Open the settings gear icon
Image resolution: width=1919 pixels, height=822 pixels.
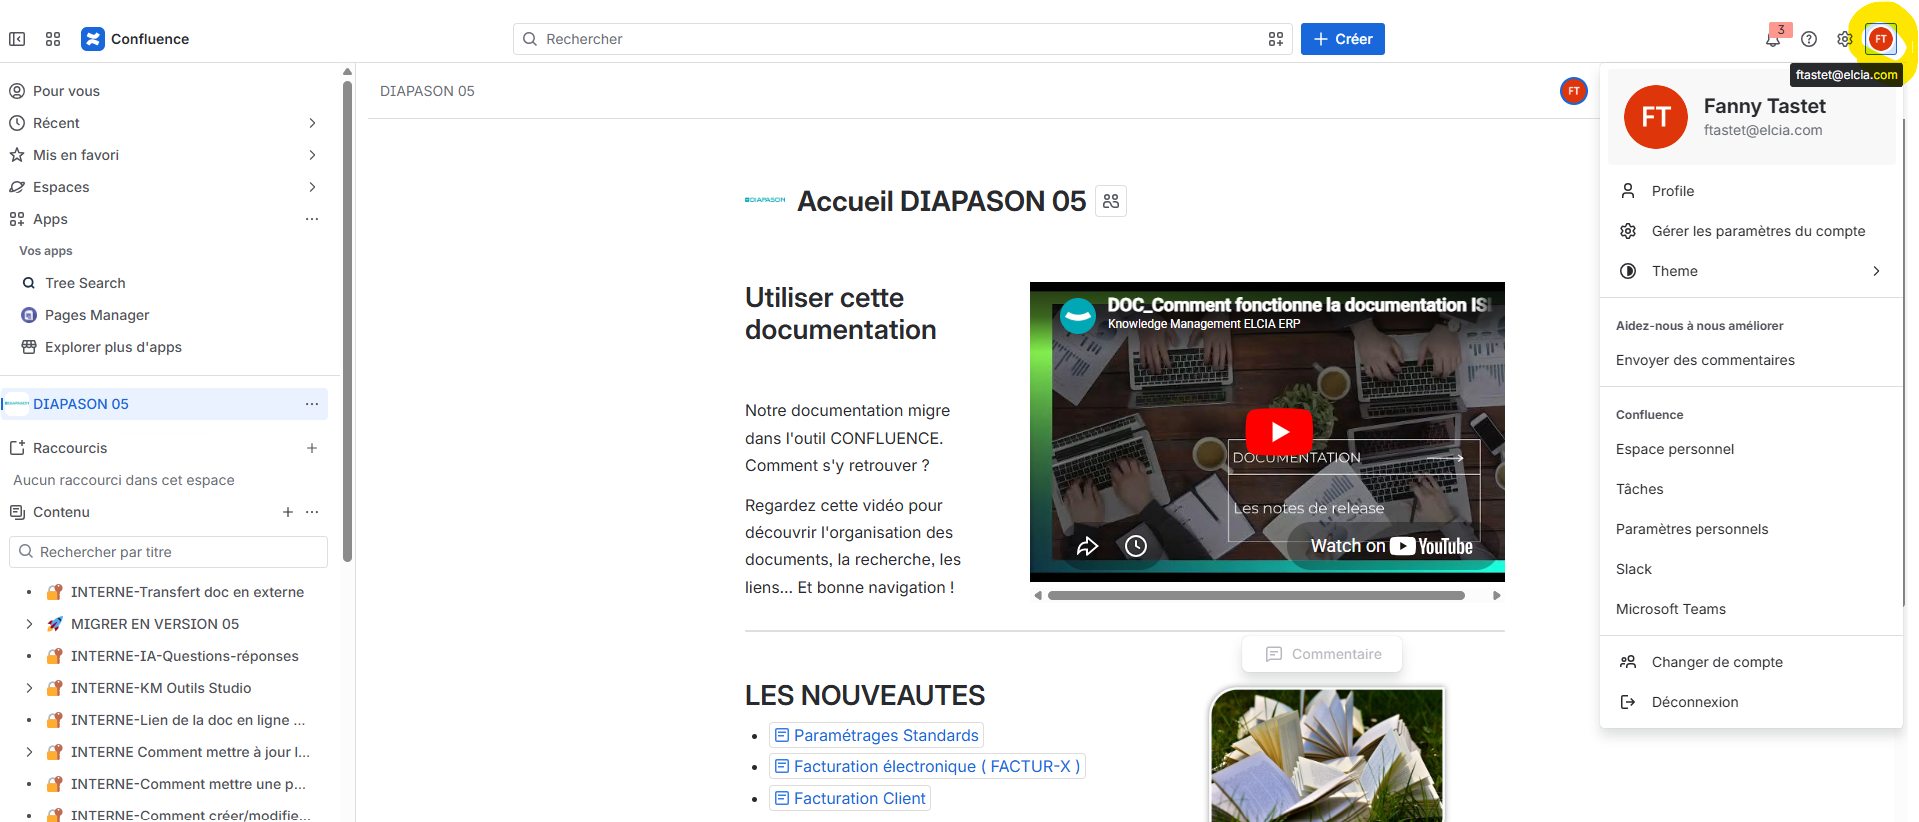click(x=1845, y=39)
